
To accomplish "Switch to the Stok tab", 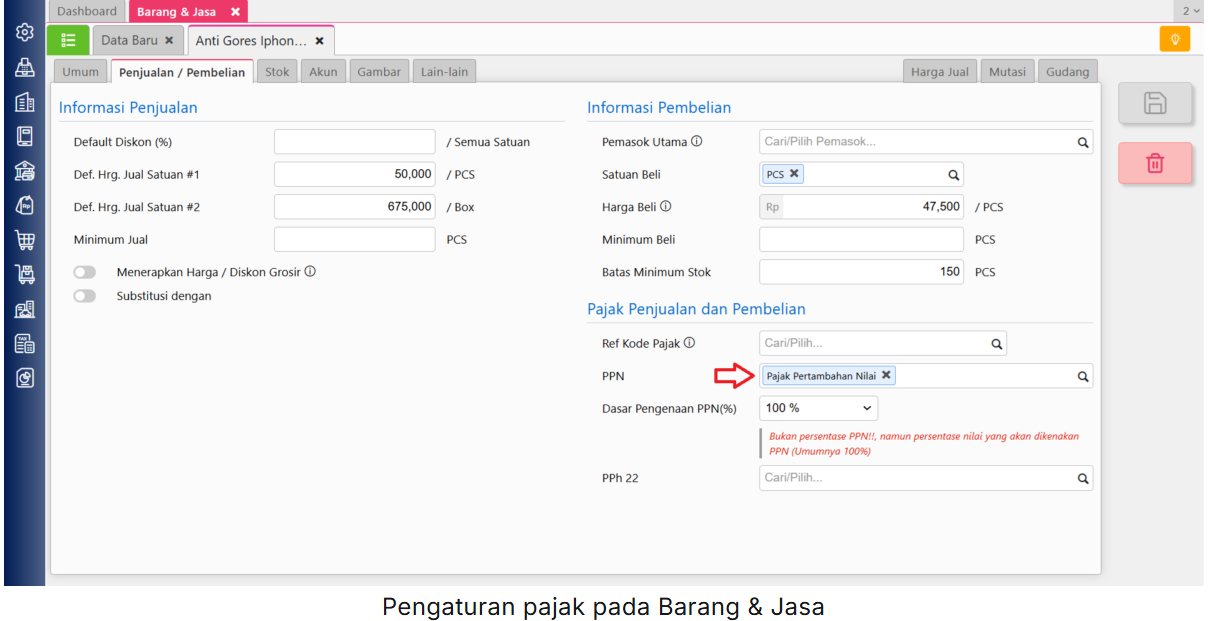I will tap(277, 72).
